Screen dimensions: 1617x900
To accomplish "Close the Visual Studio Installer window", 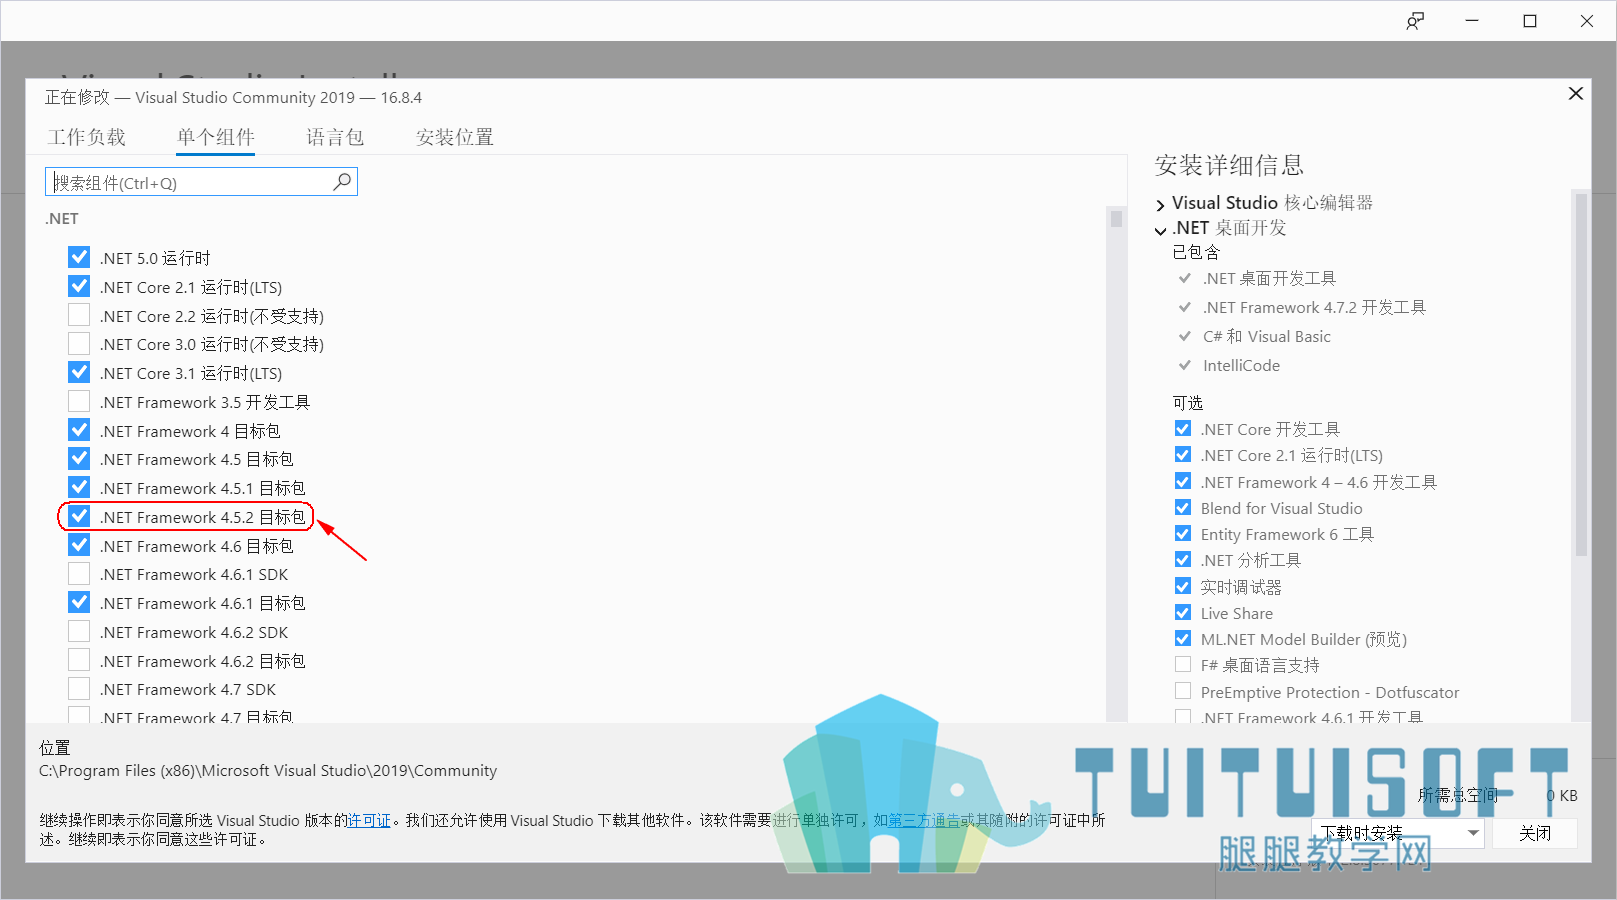I will (1587, 21).
